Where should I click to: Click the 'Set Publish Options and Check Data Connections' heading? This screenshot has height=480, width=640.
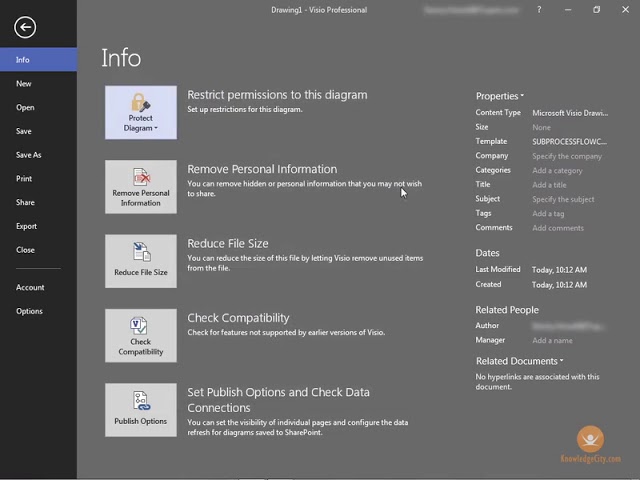click(278, 400)
